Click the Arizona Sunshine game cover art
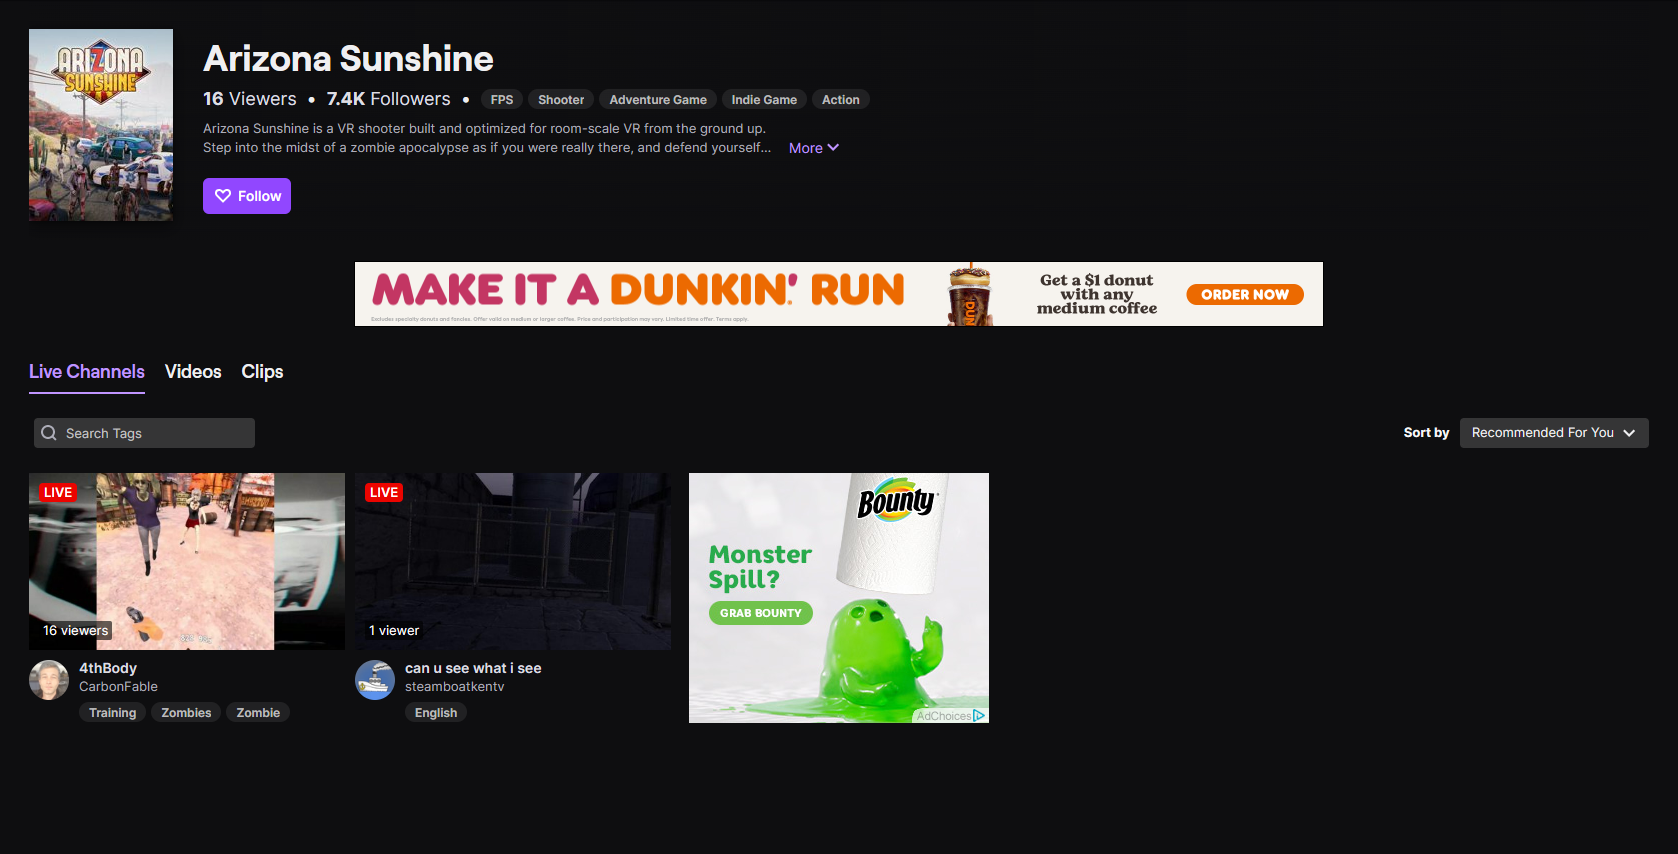Viewport: 1678px width, 854px height. click(x=101, y=125)
